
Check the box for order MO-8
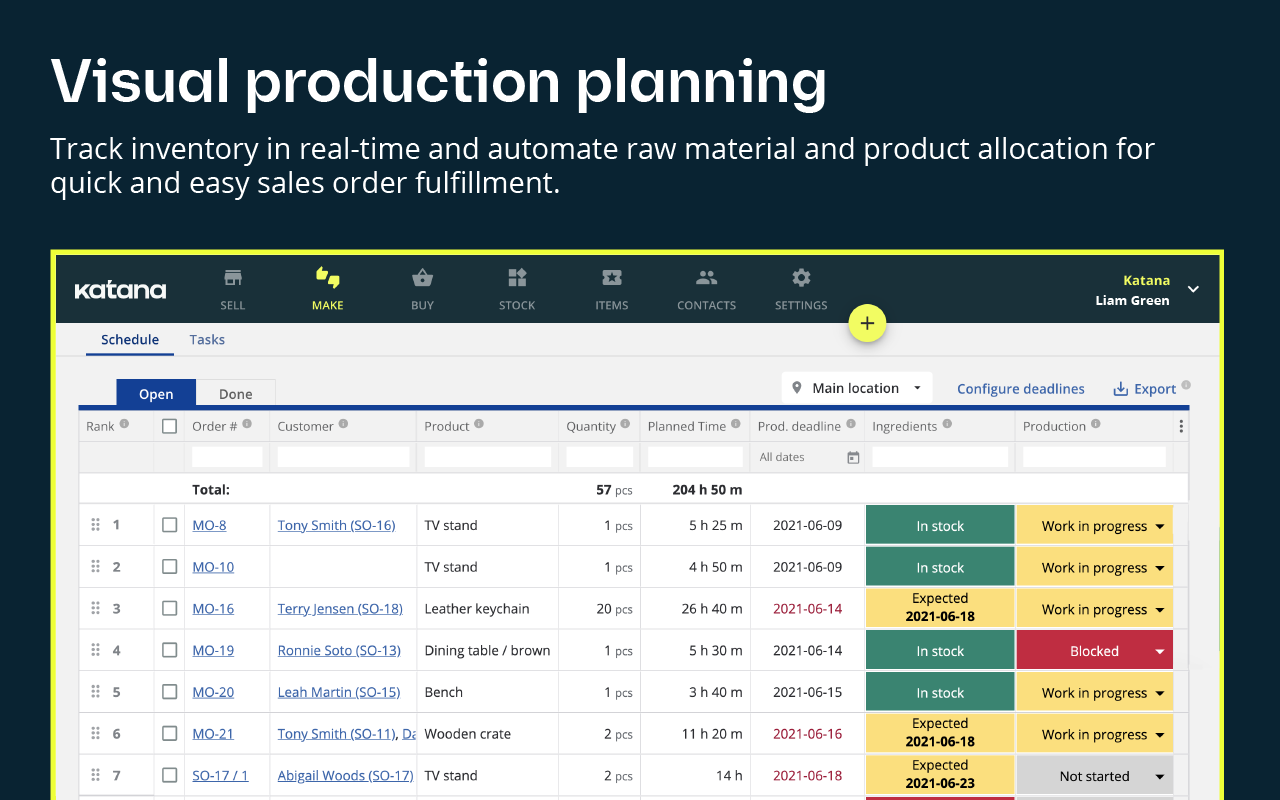pos(170,525)
